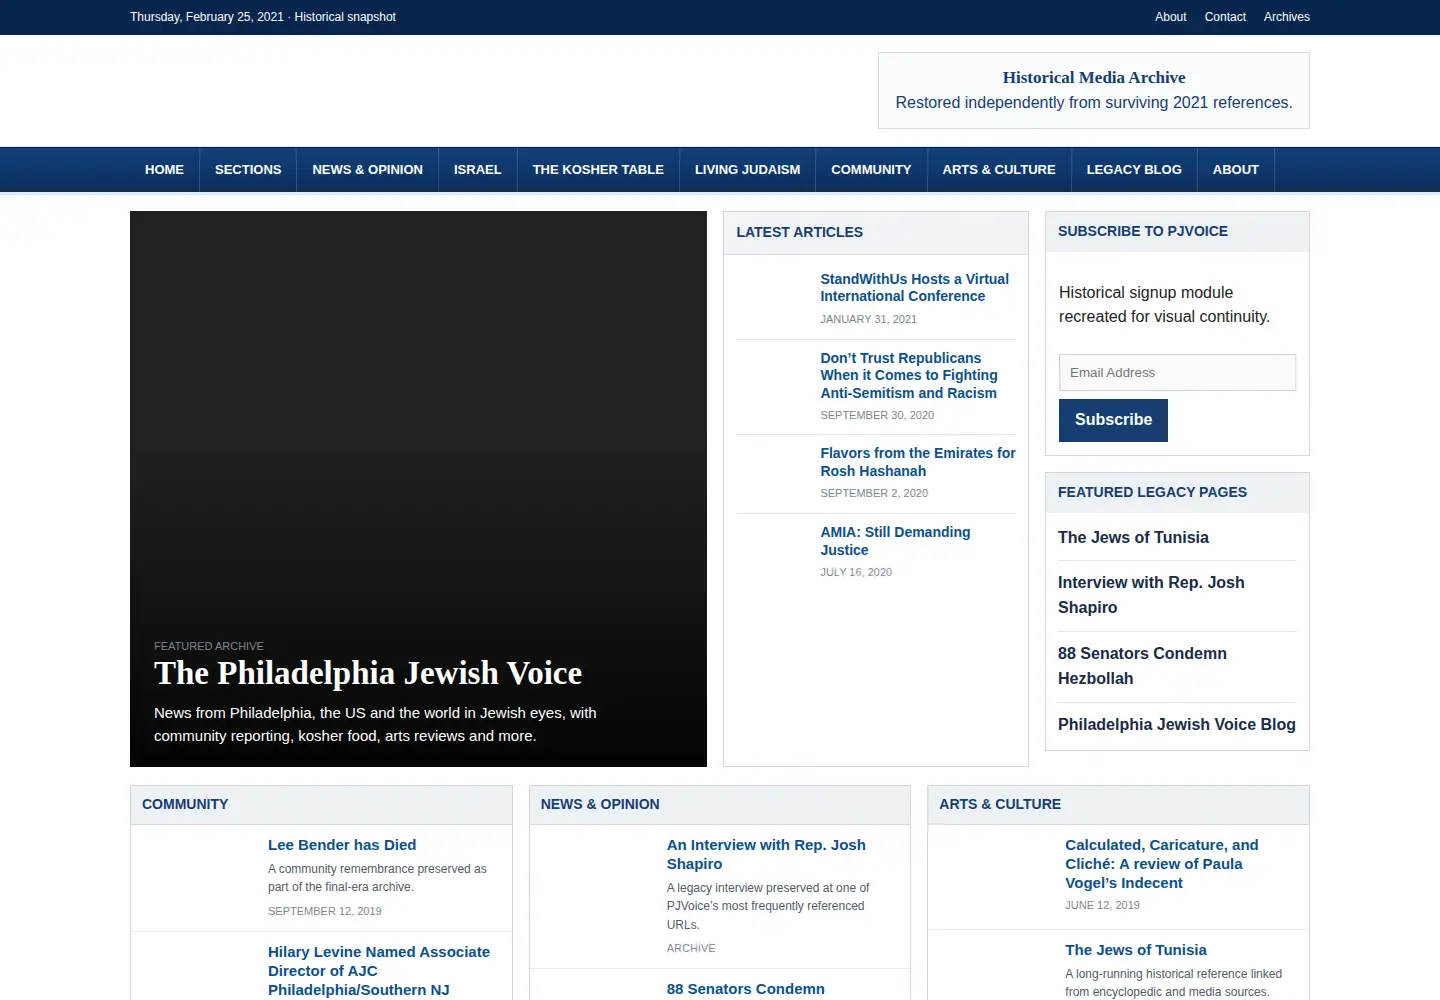
Task: Open LIVING JUDAISM in navigation bar
Action: pos(747,170)
